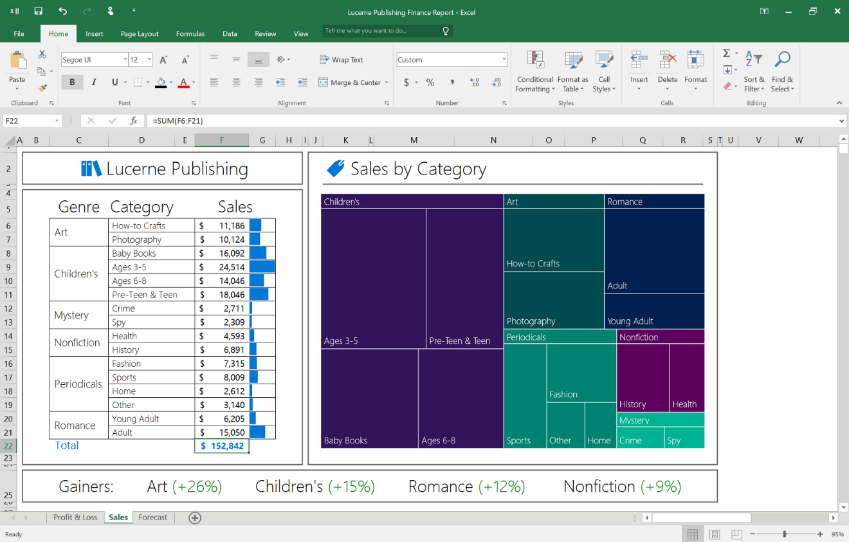Click the Format Painter icon
The image size is (849, 542).
coord(42,86)
